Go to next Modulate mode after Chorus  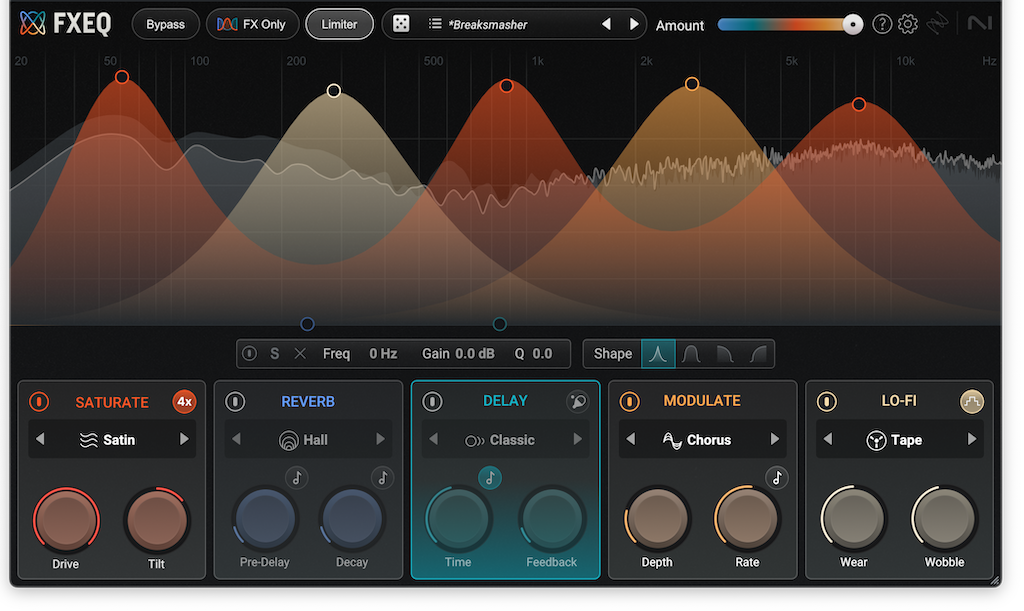(775, 439)
